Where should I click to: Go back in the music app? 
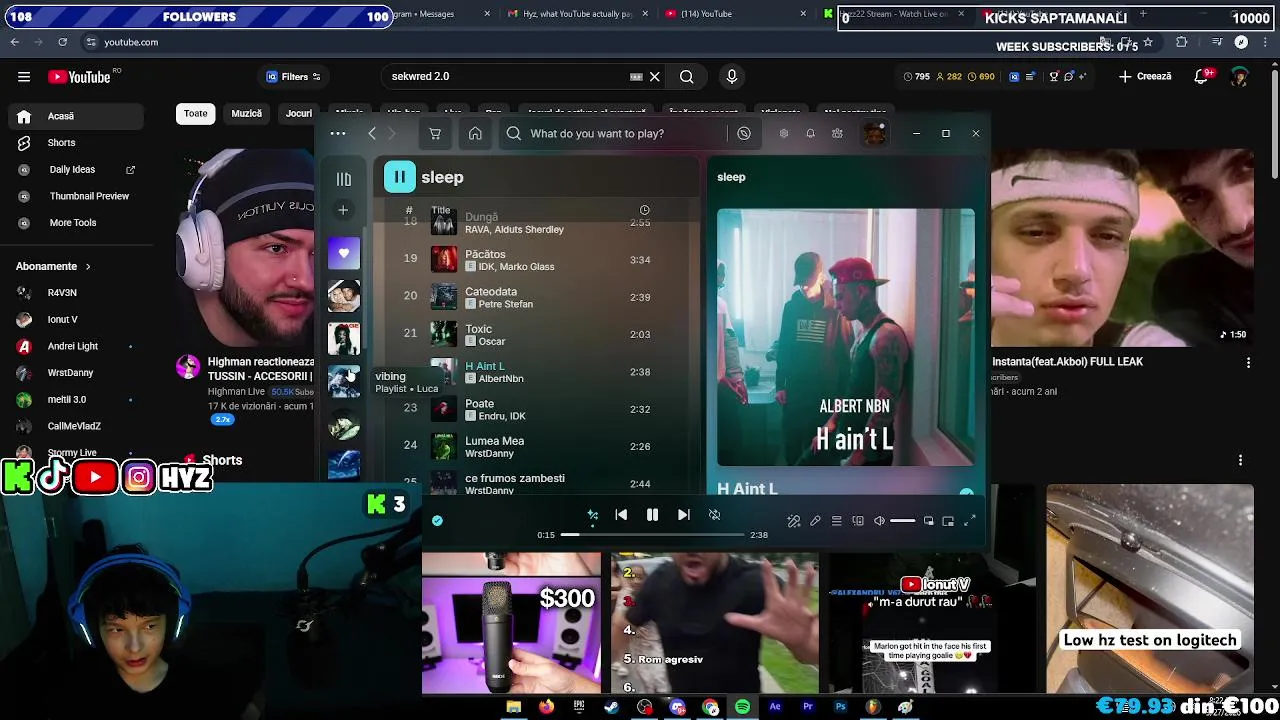pyautogui.click(x=372, y=133)
